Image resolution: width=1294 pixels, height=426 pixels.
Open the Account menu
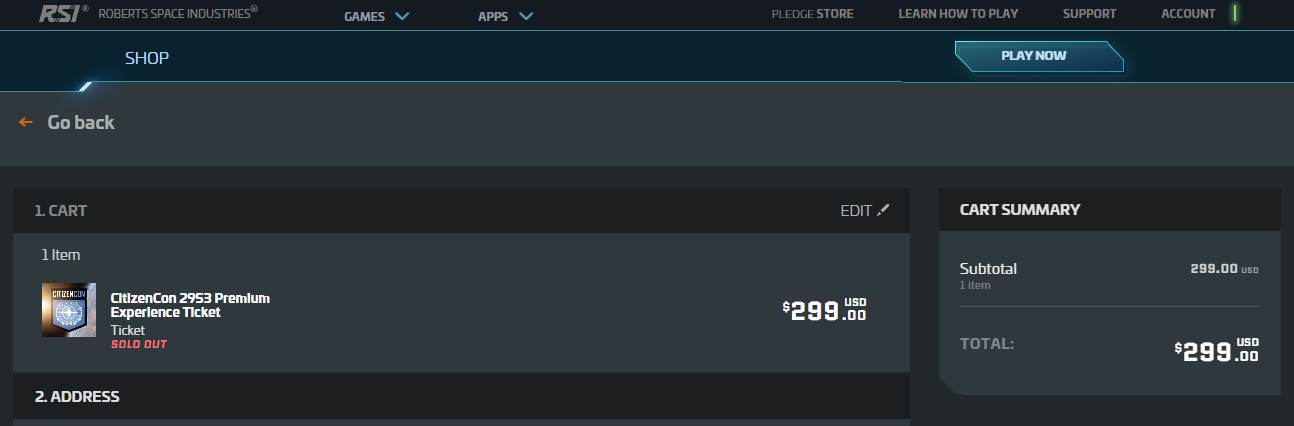1188,14
